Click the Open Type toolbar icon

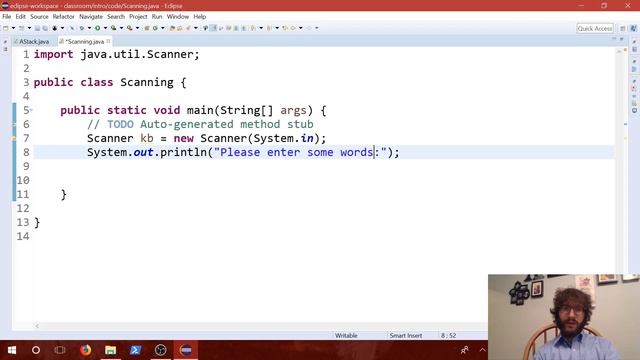pos(172,28)
